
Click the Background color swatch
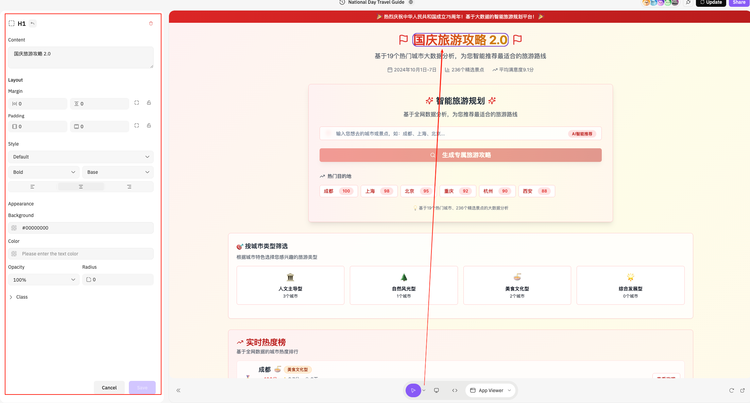(14, 228)
